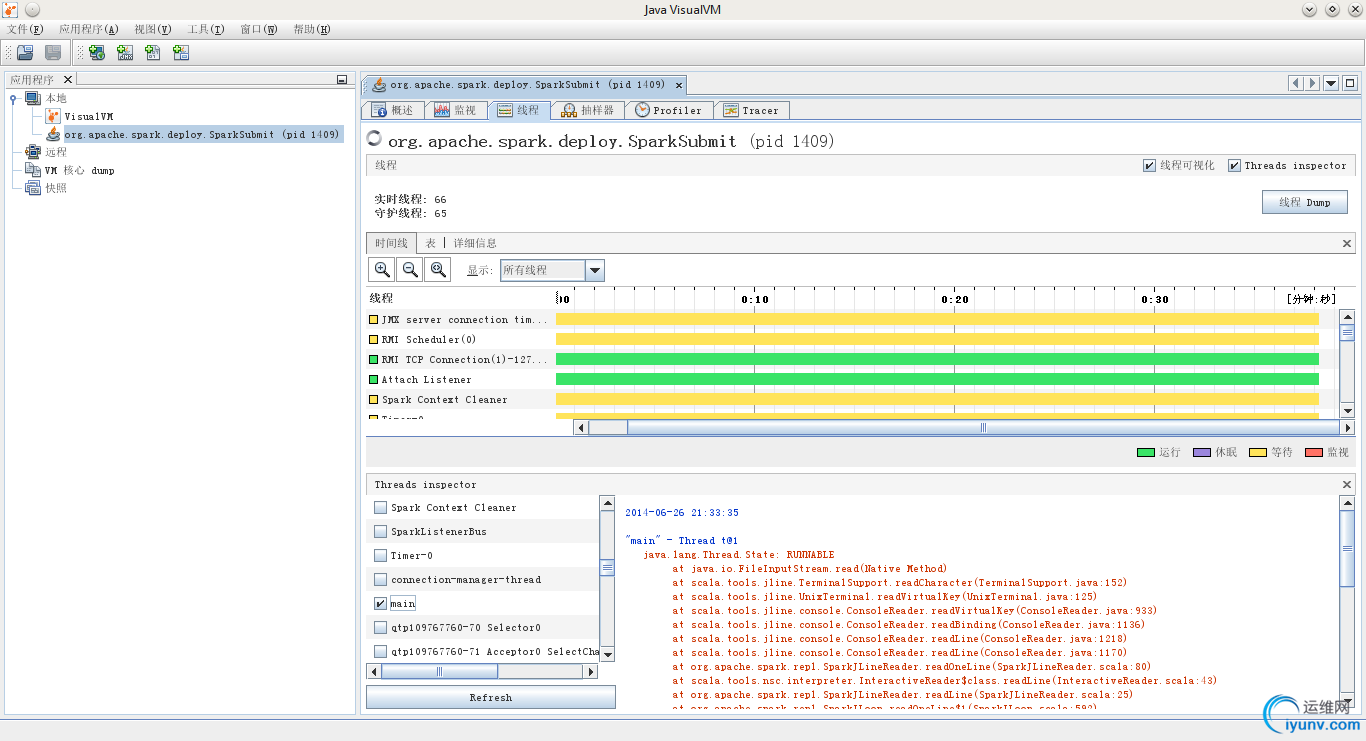Toggle the Threads inspector checkbox

tap(1235, 166)
